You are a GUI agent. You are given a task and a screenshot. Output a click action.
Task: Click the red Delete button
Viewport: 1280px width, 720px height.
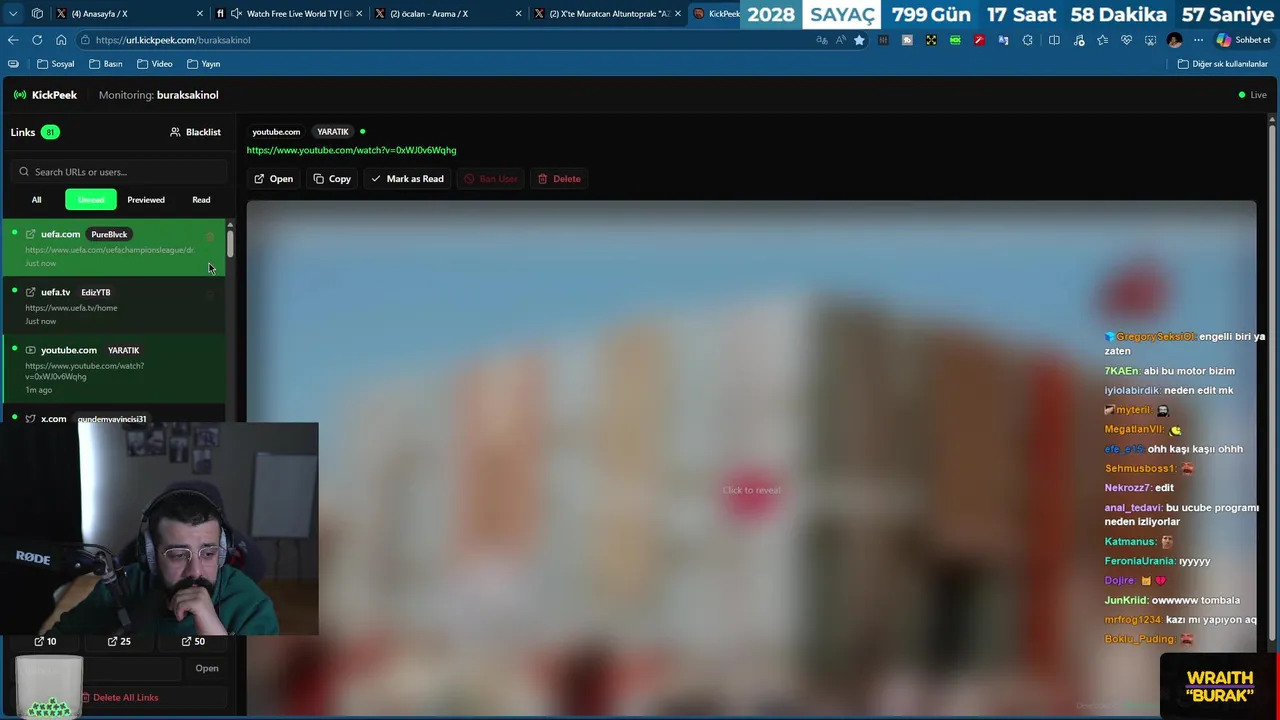[559, 179]
